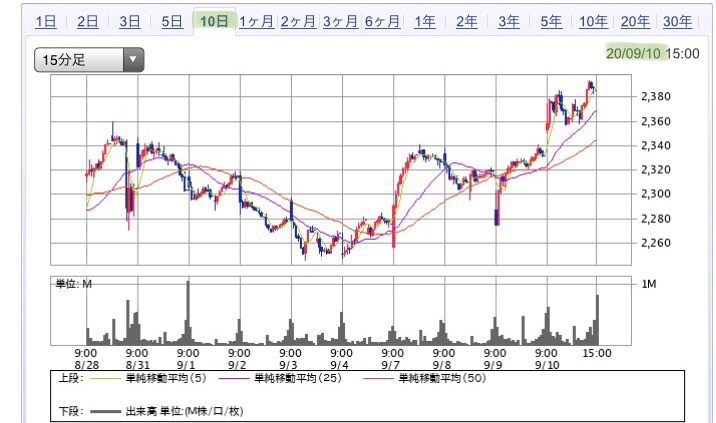Viewport: 716px width, 423px height.
Task: Click the 9/9 opening candlestick low
Action: point(497,217)
